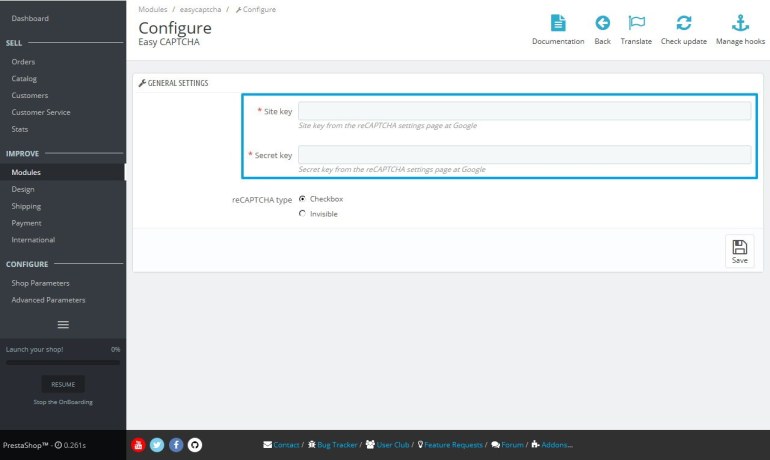
Task: Open the Documentation page icon
Action: (558, 23)
